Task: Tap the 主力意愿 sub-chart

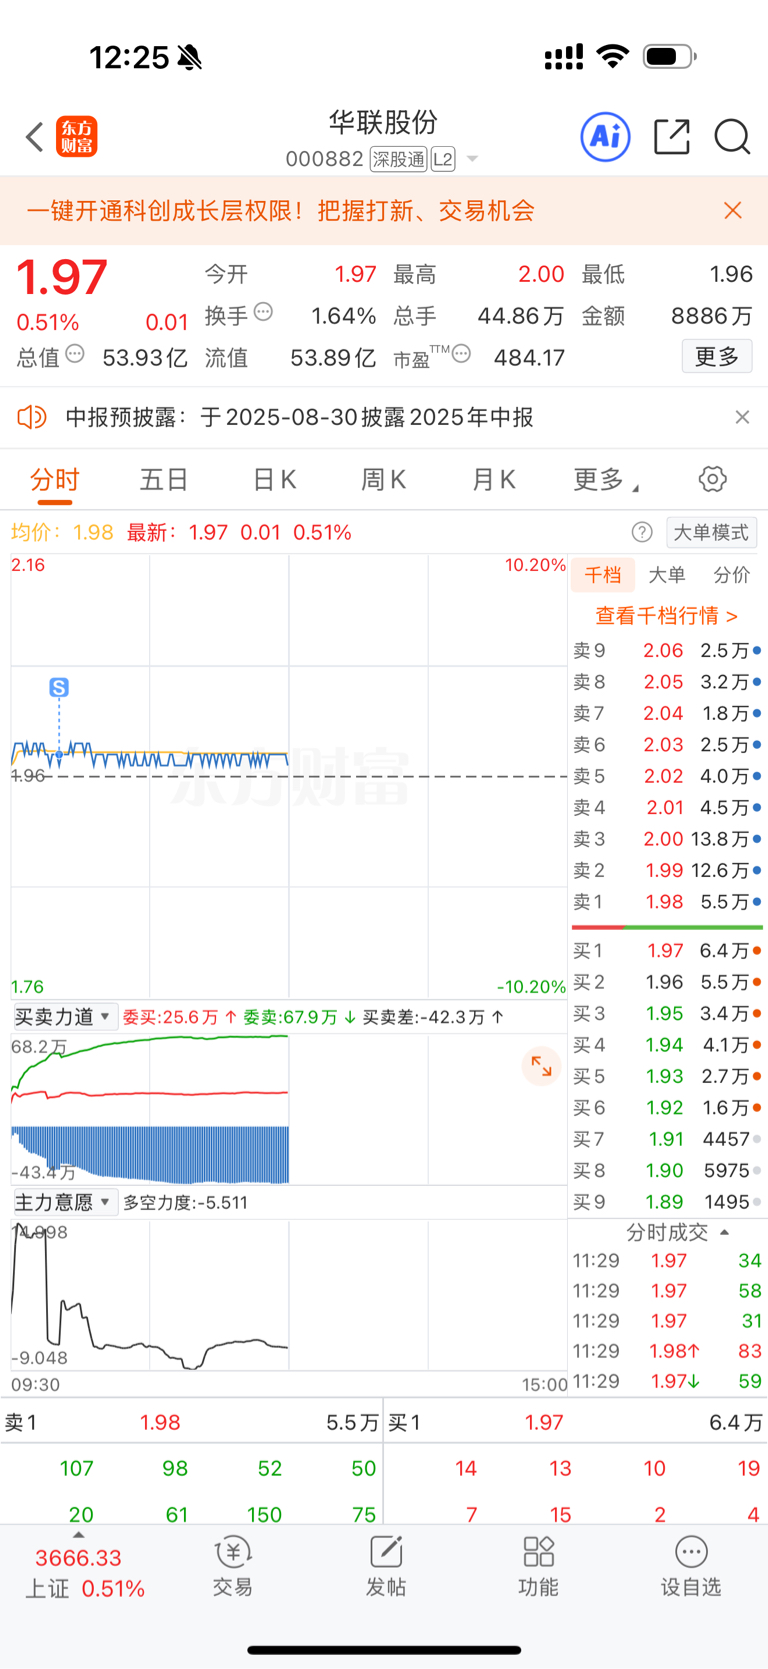Action: 289,1295
